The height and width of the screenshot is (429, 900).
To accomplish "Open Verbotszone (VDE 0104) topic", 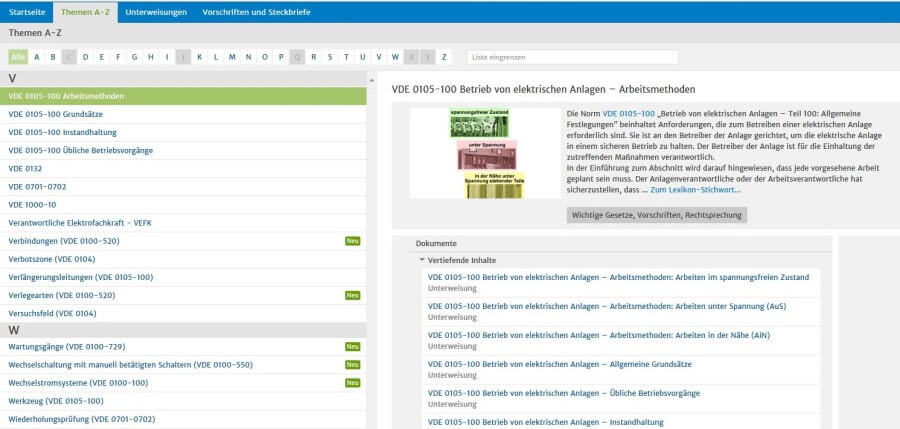I will click(183, 259).
